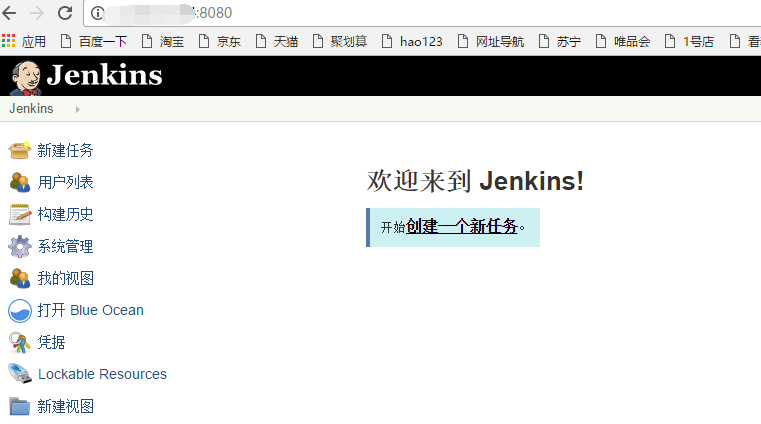Expand the Jenkins breadcrumb arrow menu
Screen dimensions: 761x424
pyautogui.click(x=78, y=109)
